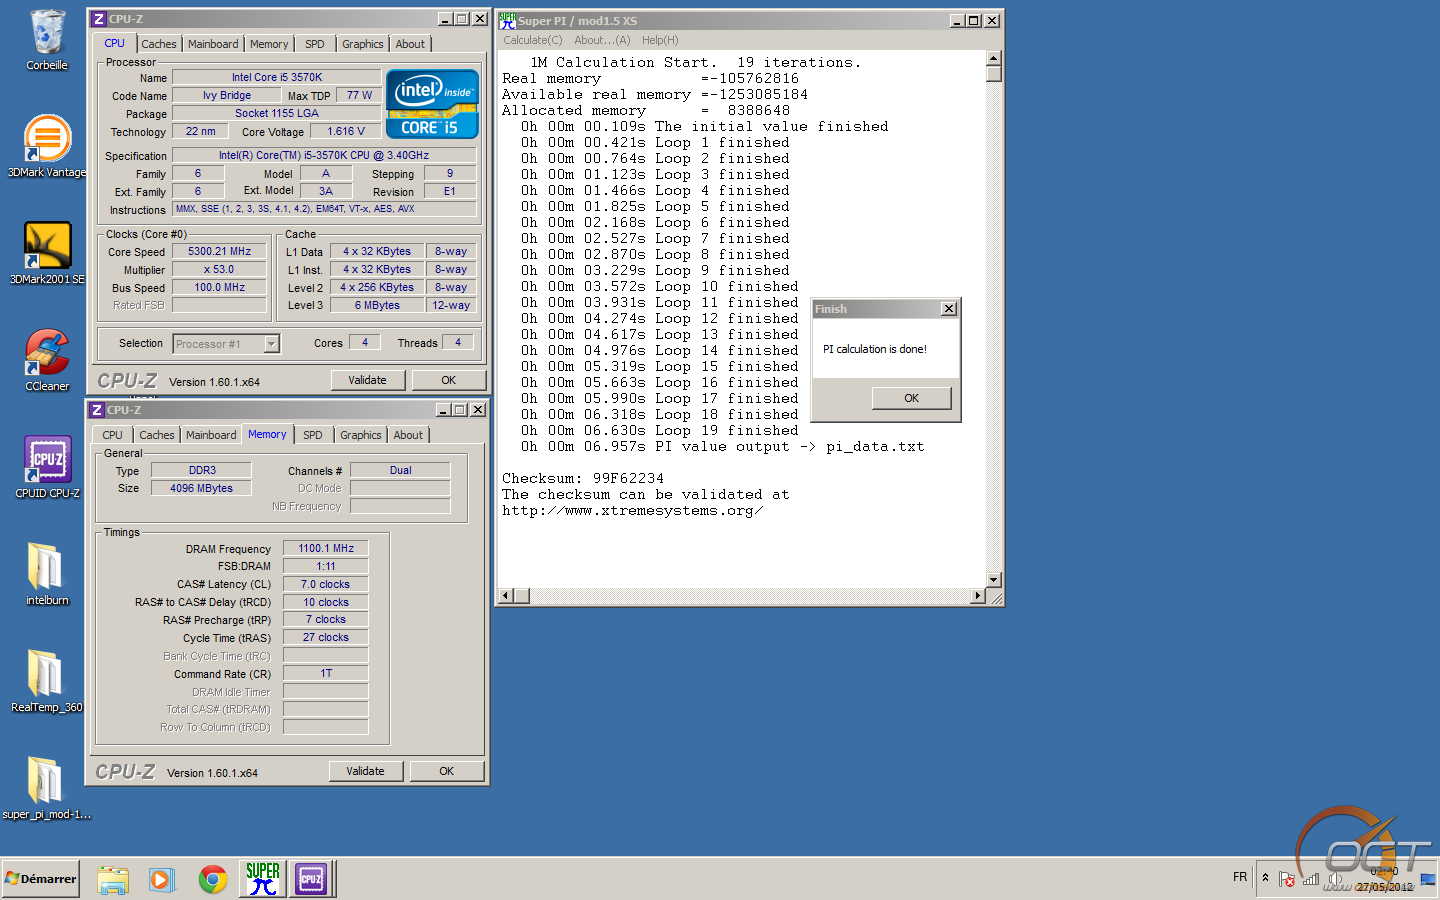Screen dimensions: 1440x900
Task: Select the CCleaner desktop shortcut
Action: (x=47, y=360)
